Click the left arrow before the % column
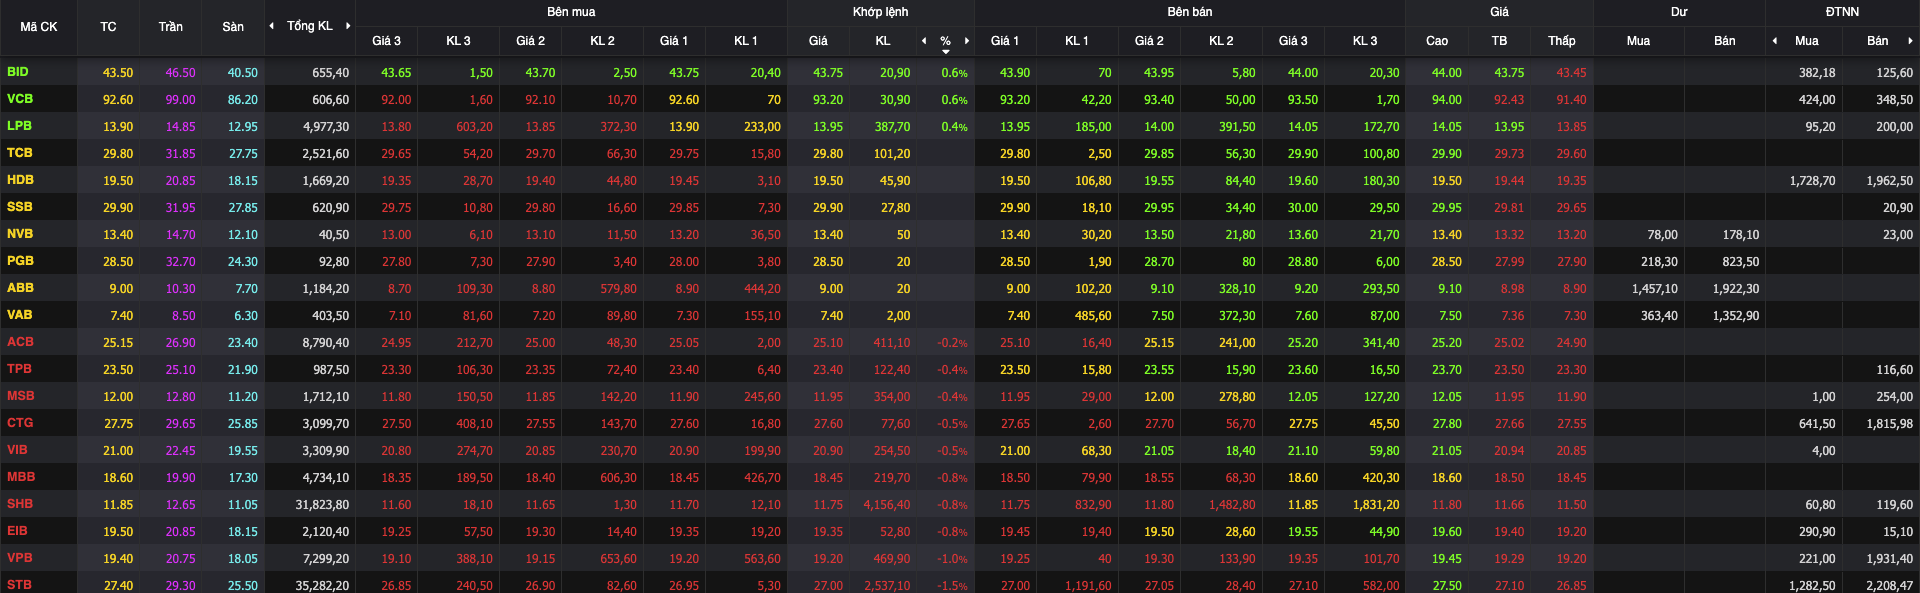 coord(924,41)
